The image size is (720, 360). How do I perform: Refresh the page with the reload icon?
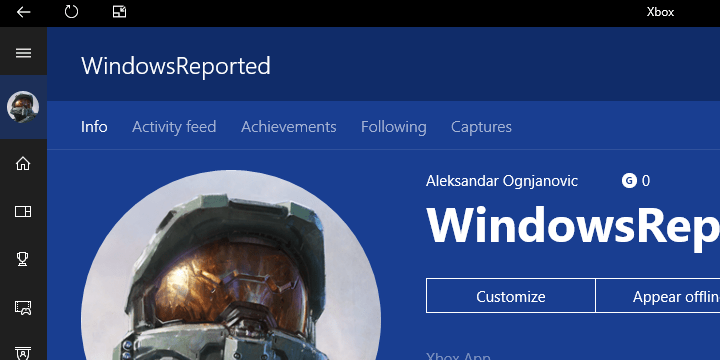click(x=71, y=12)
